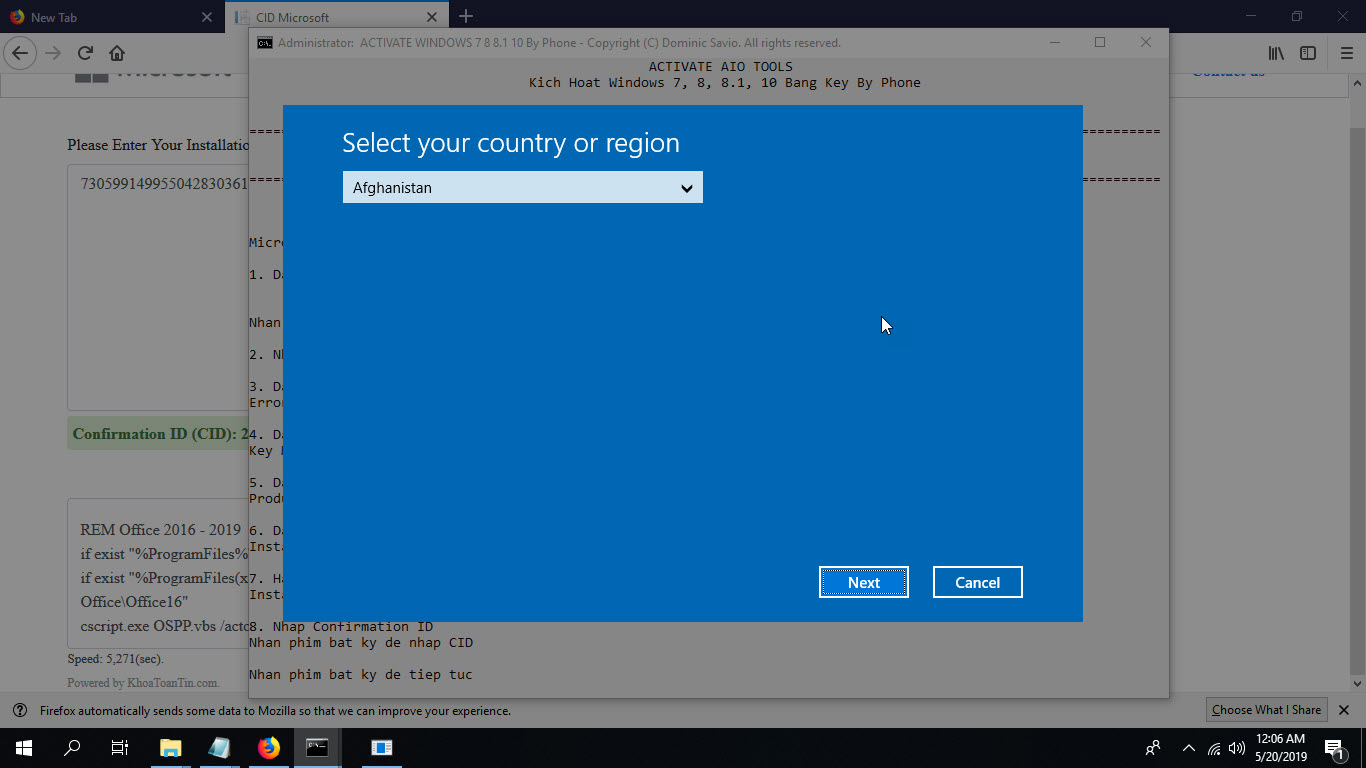Screen dimensions: 1366x768
Task: Switch to the CID Microsoft tab
Action: [325, 17]
